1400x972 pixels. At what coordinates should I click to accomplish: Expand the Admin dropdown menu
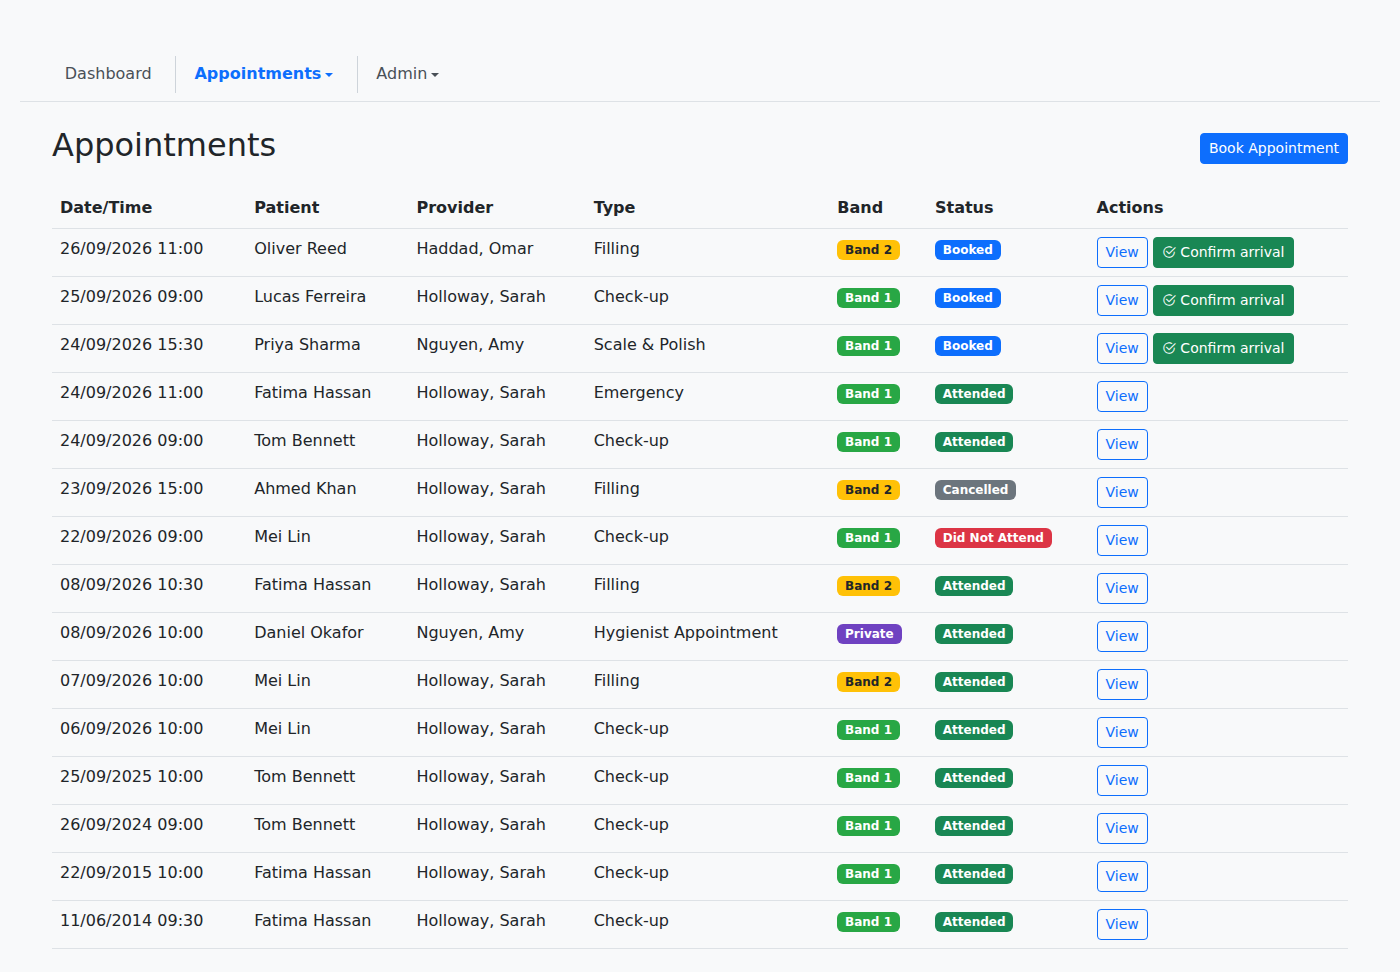[x=407, y=74]
